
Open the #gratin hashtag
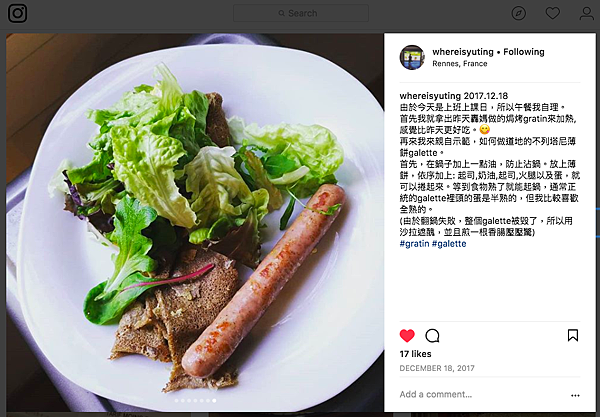point(414,244)
